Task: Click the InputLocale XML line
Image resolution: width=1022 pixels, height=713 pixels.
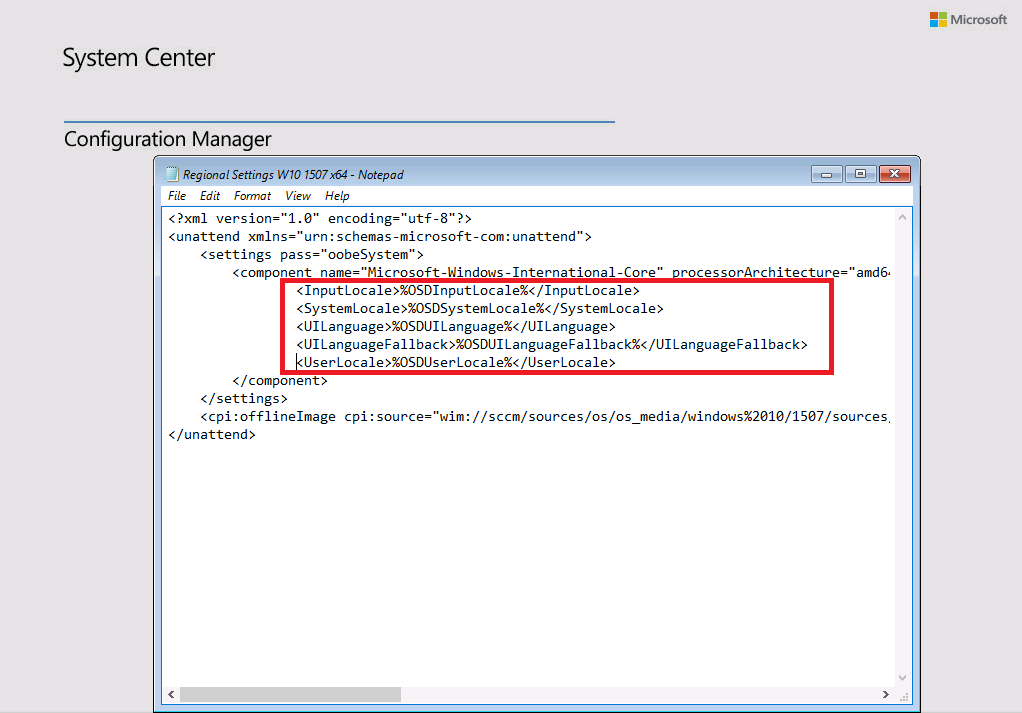Action: point(468,291)
